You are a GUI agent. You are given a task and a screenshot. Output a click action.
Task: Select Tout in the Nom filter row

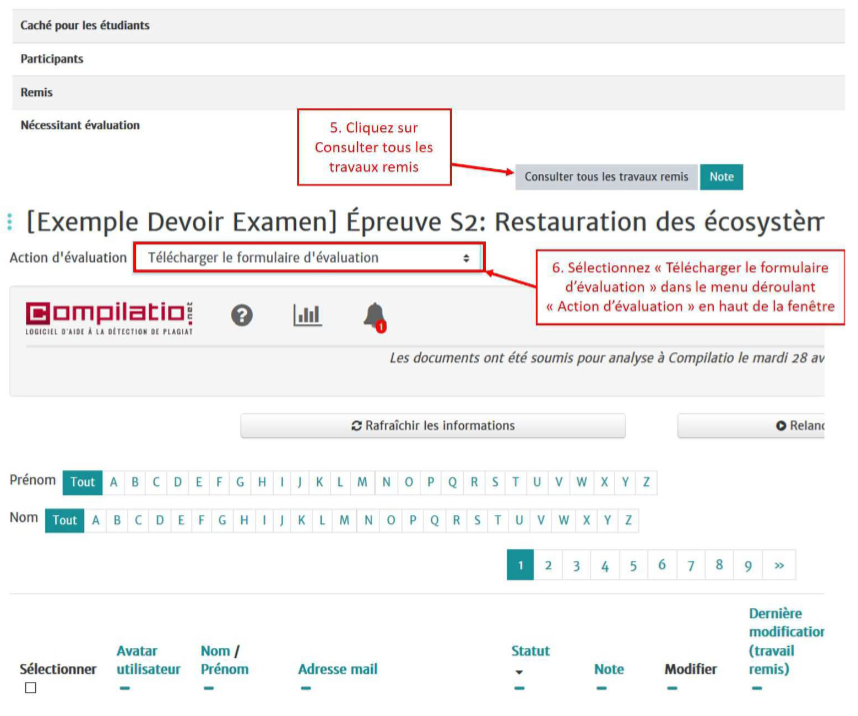tap(65, 520)
